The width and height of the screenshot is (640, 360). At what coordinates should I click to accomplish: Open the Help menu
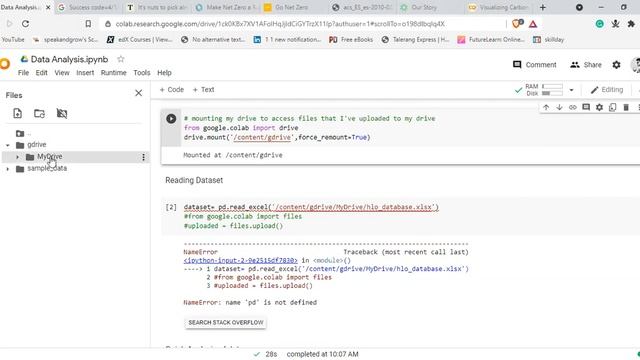(x=164, y=73)
